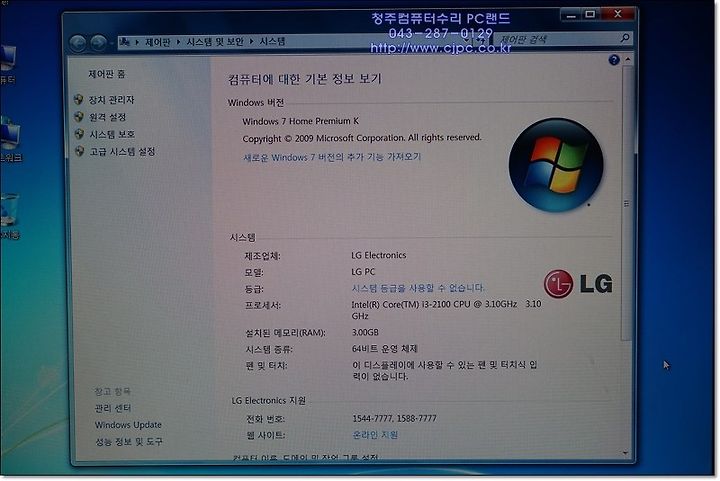Open 관리 센터 link
This screenshot has width=720, height=481.
pos(112,408)
